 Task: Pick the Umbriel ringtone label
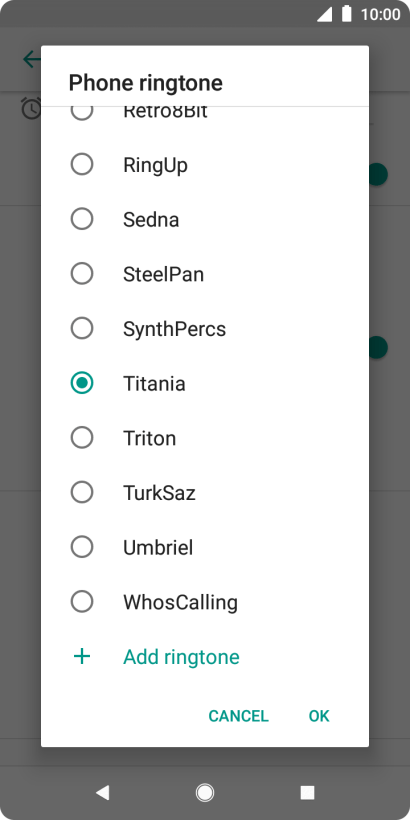pos(158,548)
